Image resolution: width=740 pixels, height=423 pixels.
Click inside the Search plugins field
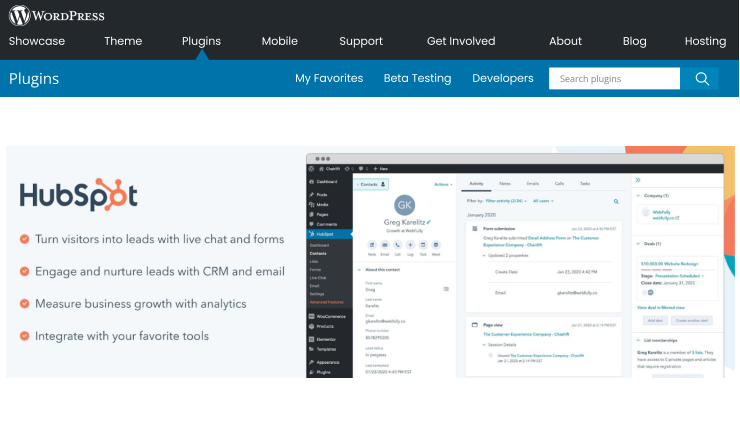[x=614, y=78]
